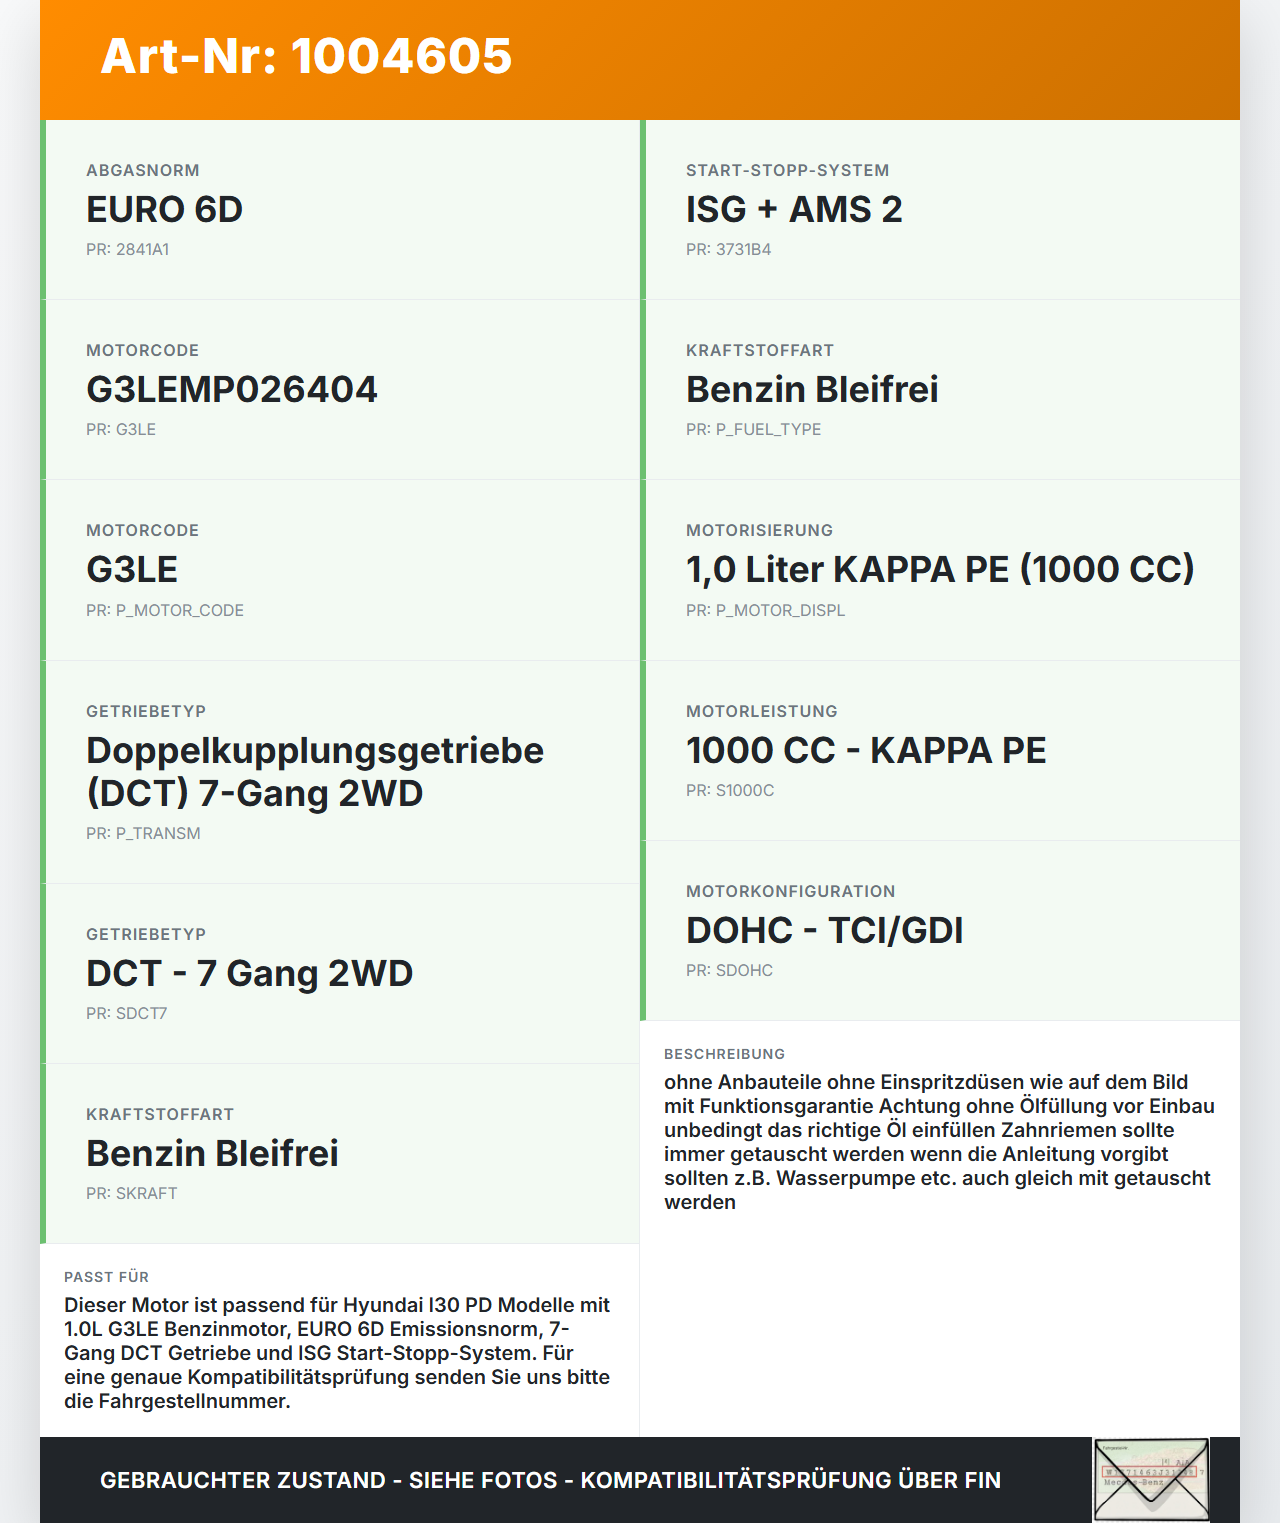Screen dimensions: 1280x1524
Task: Click the top Benzin Bleifrei P_FUEL_TYPE card
Action: click(x=940, y=390)
